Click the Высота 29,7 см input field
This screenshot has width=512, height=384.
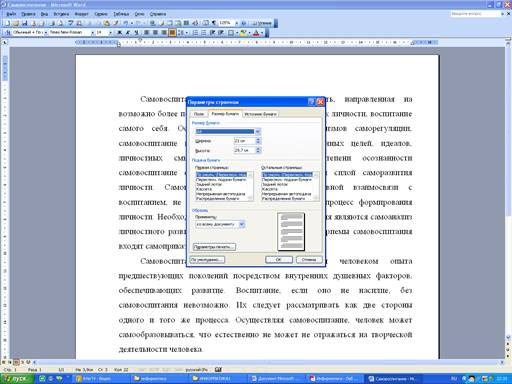[244, 150]
